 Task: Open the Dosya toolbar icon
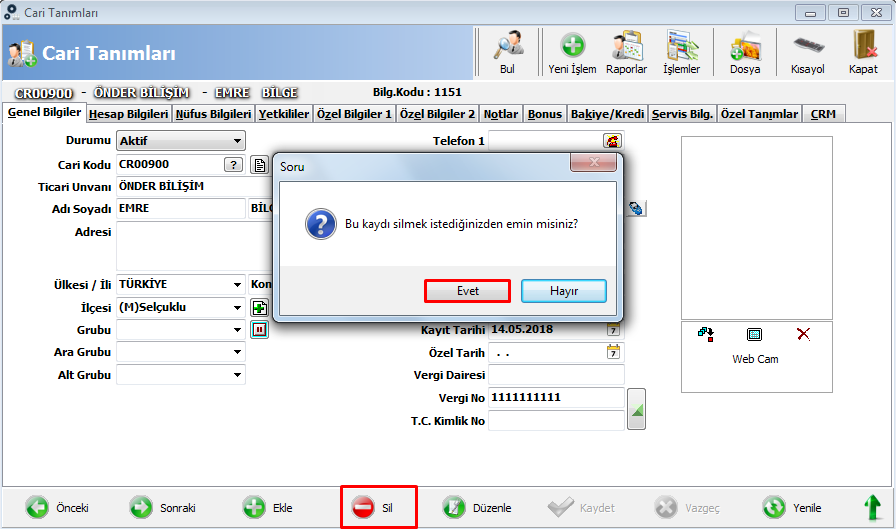tap(745, 46)
